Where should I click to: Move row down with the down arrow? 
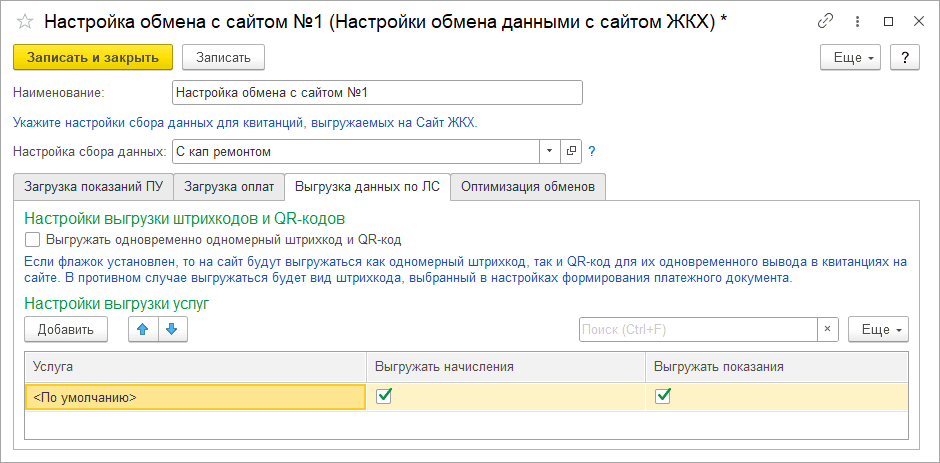click(x=171, y=329)
